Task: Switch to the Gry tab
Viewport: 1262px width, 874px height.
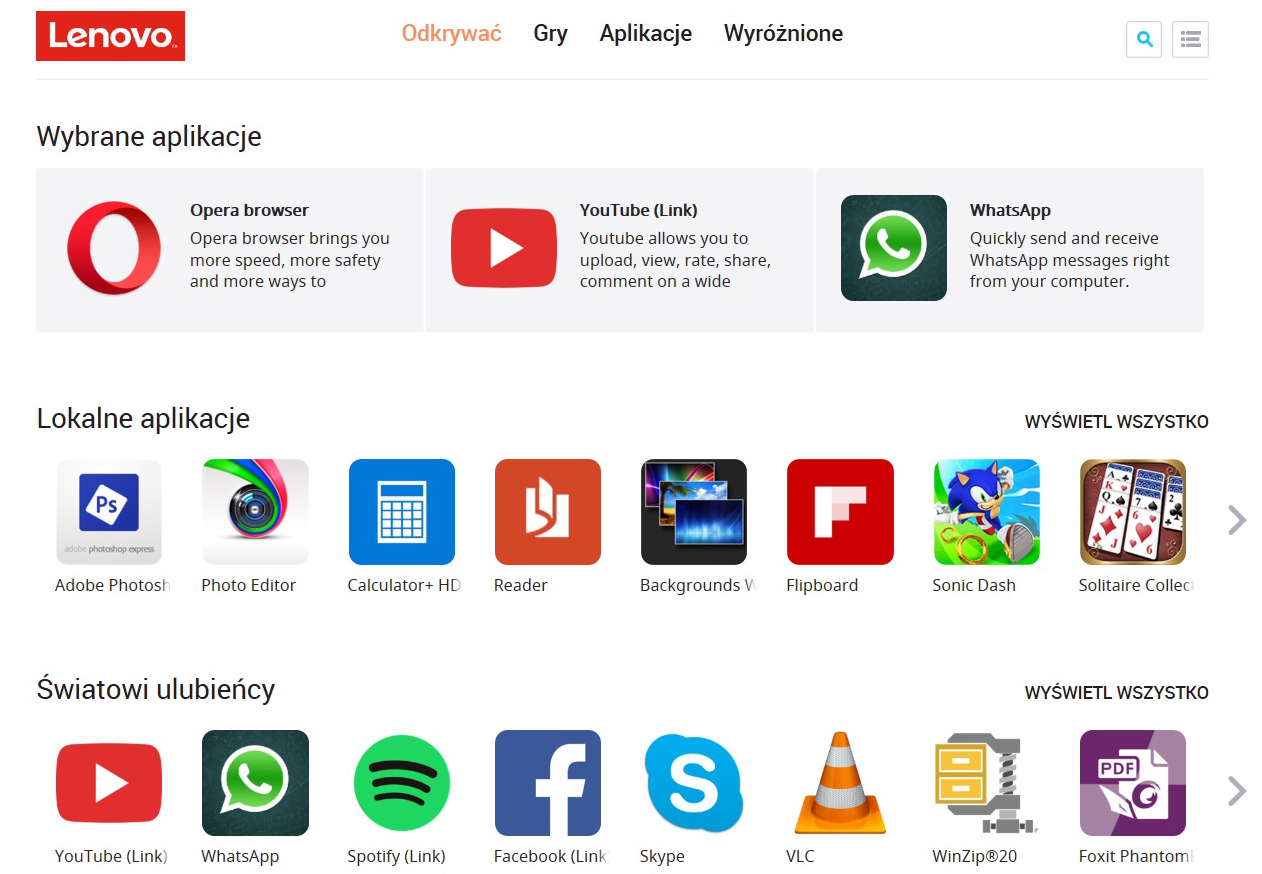Action: pyautogui.click(x=551, y=34)
